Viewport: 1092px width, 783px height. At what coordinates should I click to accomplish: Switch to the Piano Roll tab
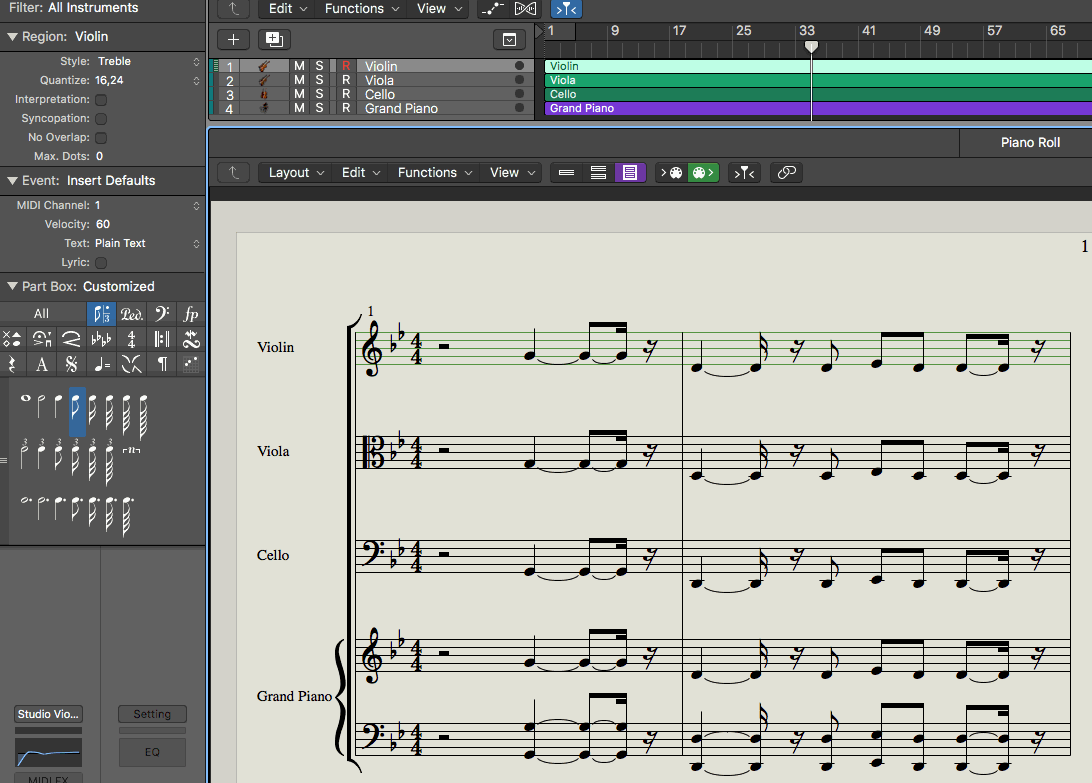pos(1030,143)
